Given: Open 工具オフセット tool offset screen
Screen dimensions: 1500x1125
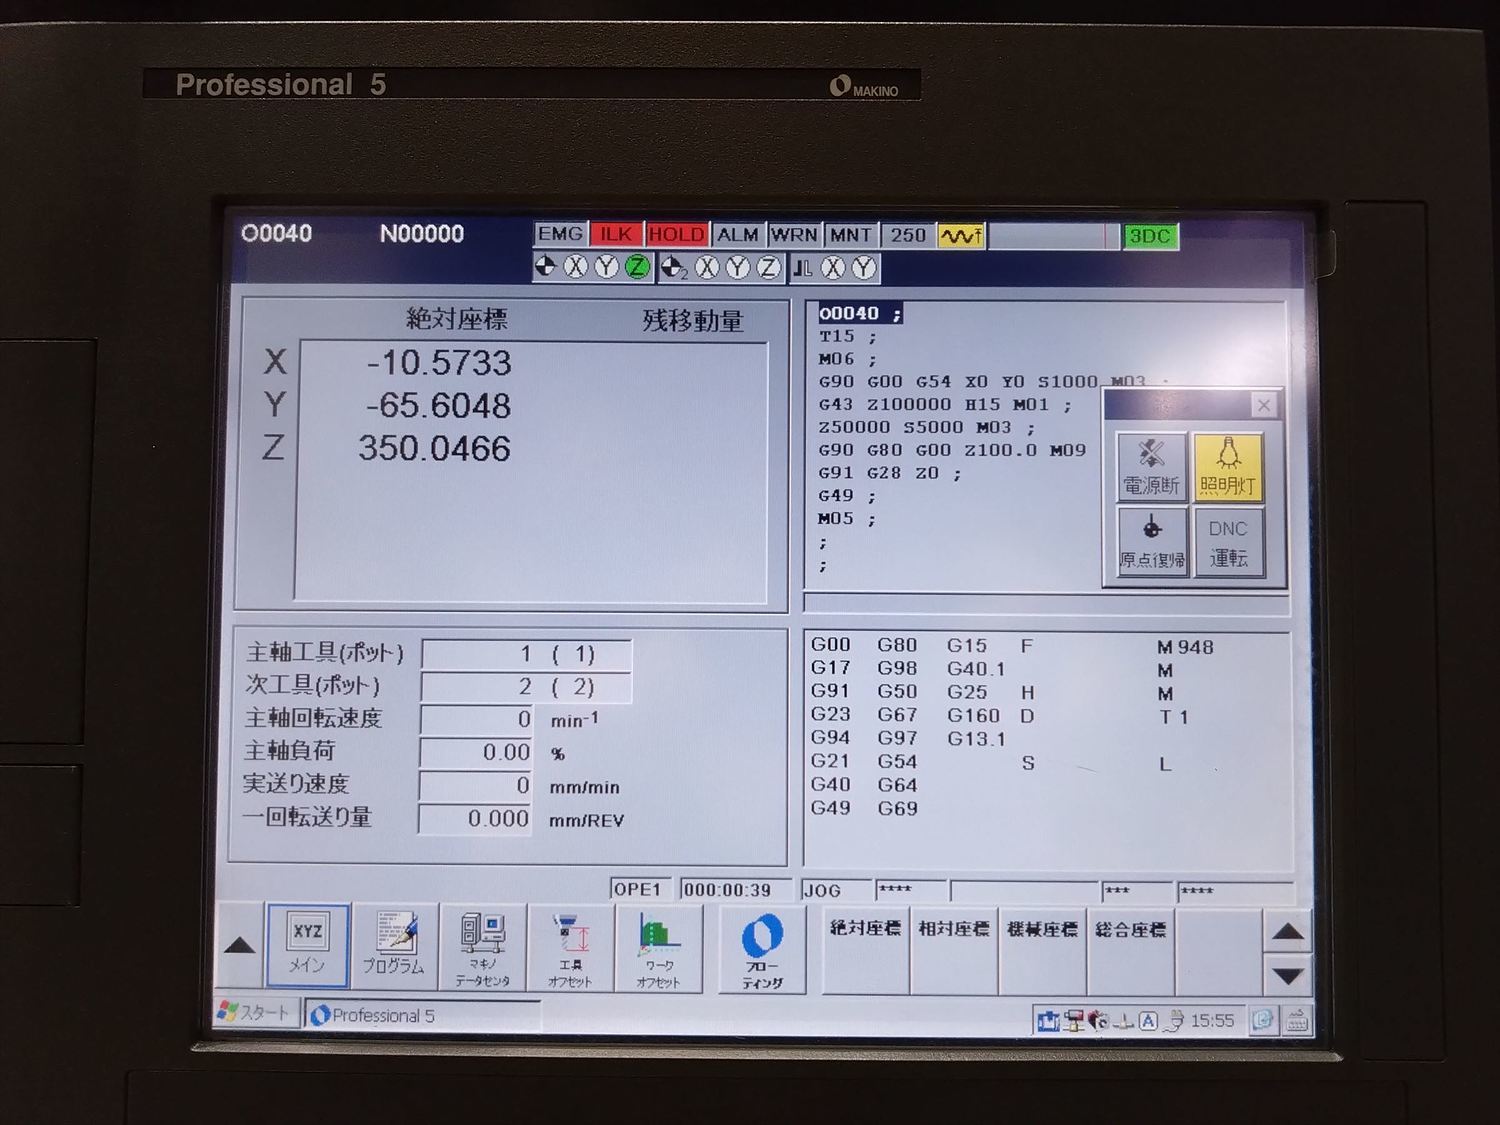Looking at the screenshot, I should (570, 948).
